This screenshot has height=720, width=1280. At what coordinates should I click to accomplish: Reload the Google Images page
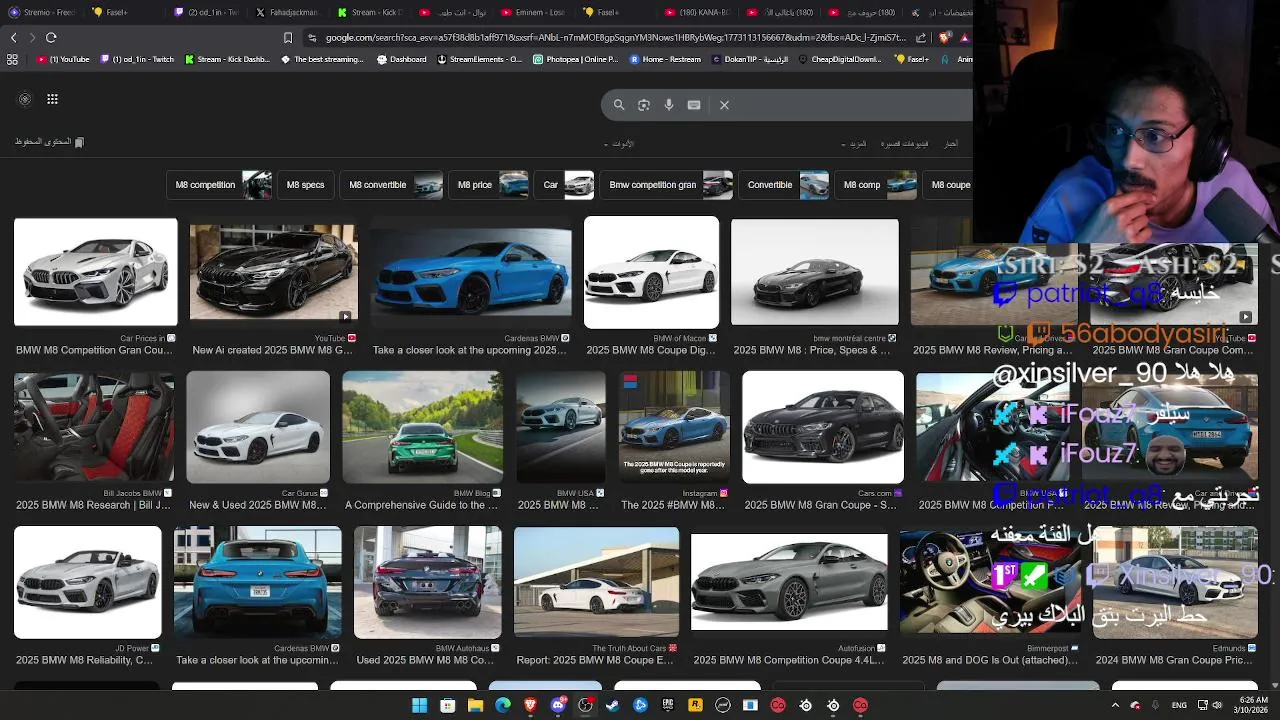pyautogui.click(x=51, y=38)
